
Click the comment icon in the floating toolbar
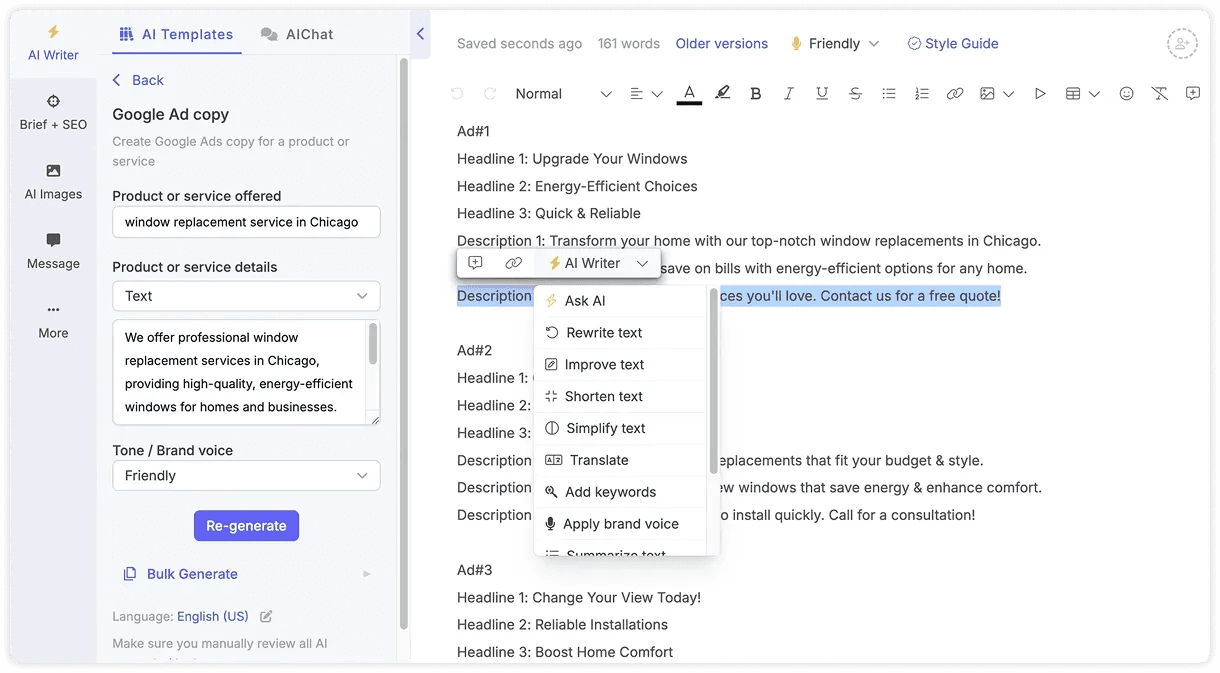[x=475, y=263]
